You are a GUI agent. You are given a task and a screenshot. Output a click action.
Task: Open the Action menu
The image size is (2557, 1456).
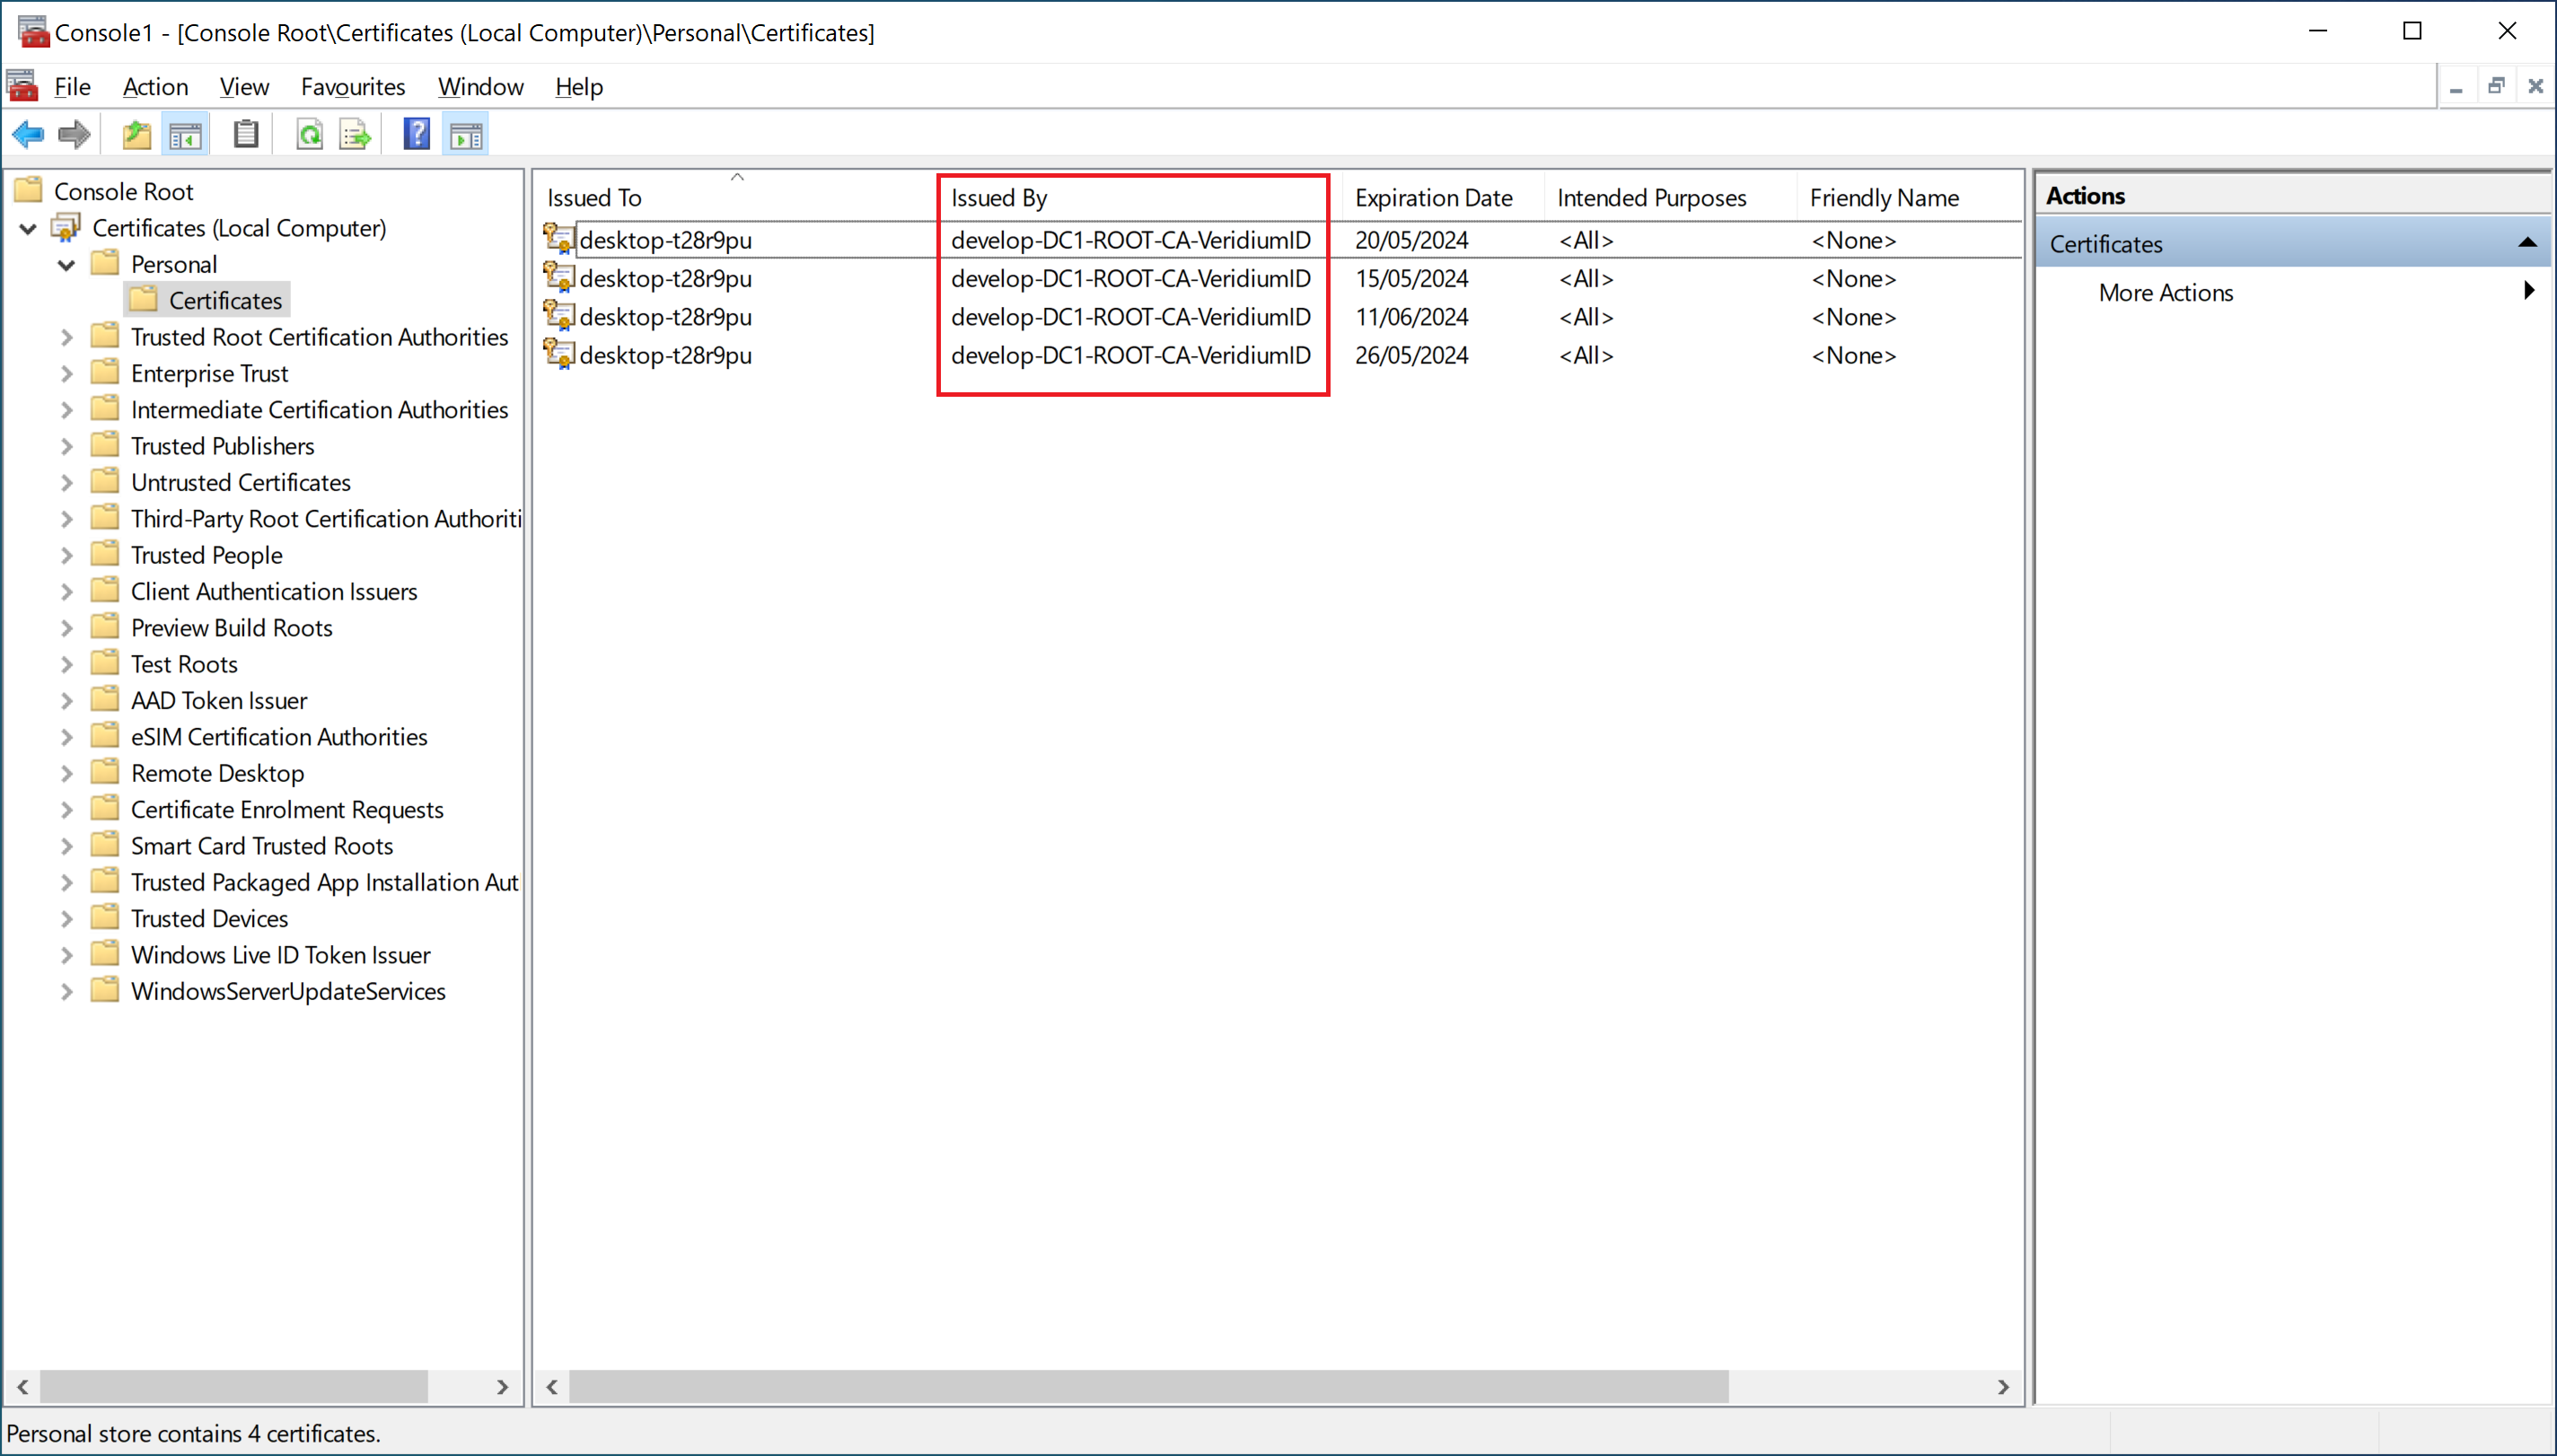pyautogui.click(x=155, y=87)
